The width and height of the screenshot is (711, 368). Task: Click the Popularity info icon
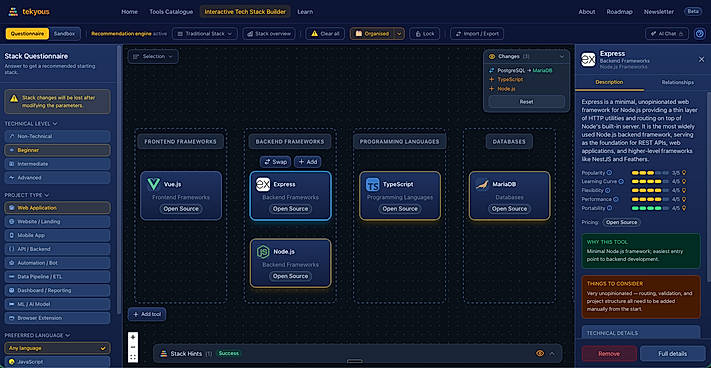point(609,173)
